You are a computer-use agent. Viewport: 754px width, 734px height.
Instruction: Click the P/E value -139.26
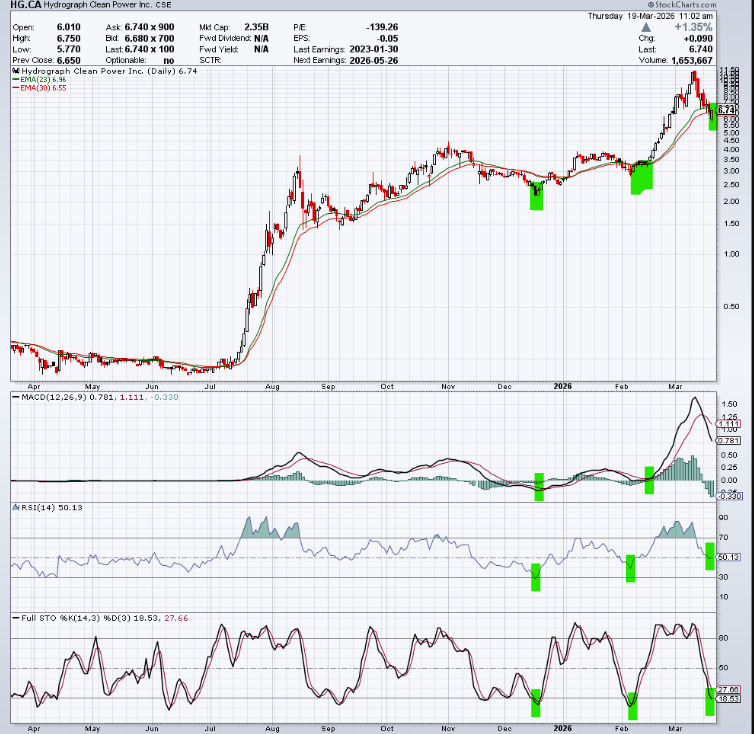pos(382,27)
